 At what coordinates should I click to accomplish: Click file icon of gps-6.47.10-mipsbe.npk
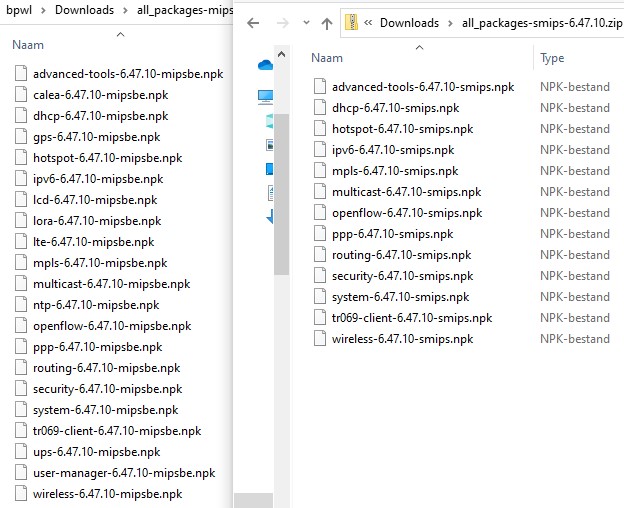(x=21, y=136)
